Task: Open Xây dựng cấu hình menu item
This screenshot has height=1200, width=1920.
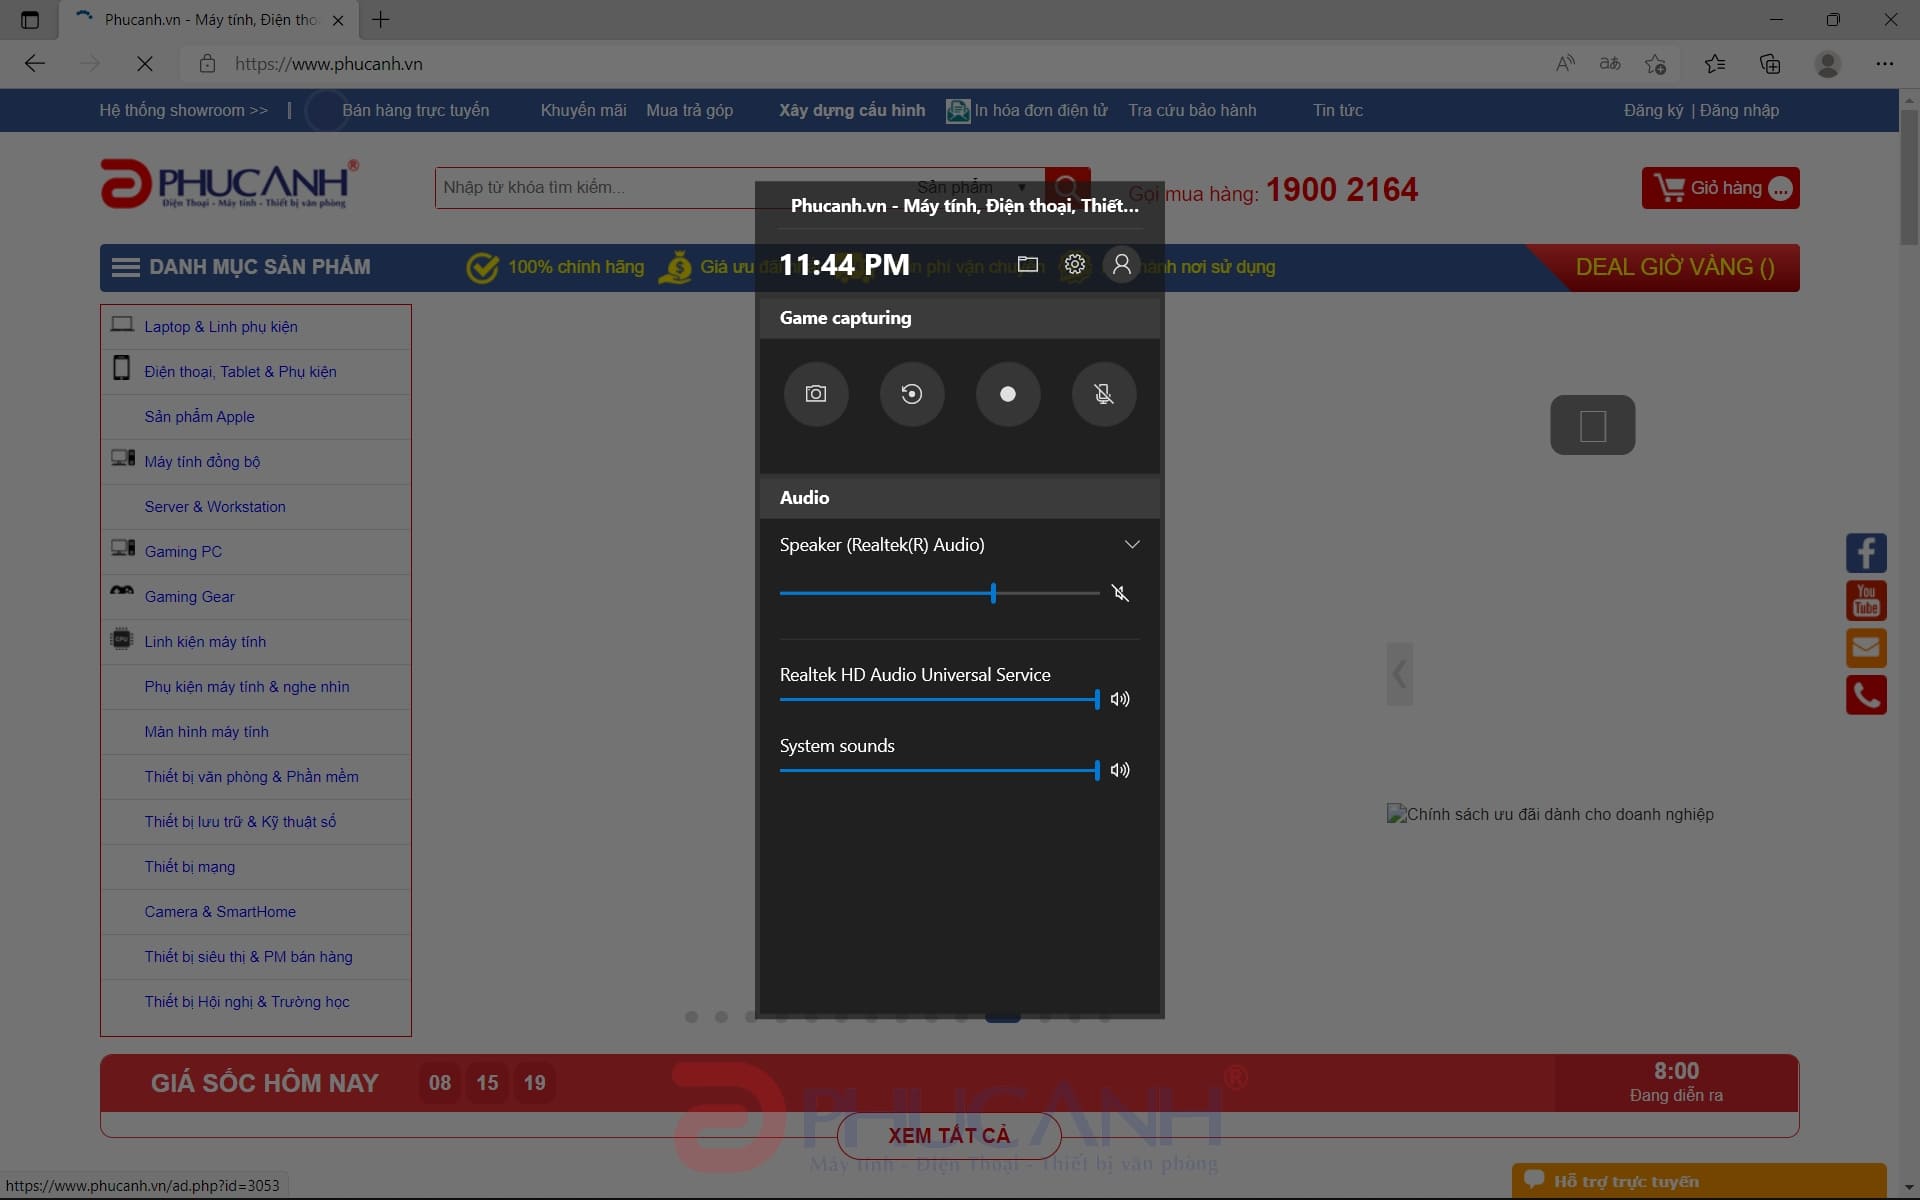Action: tap(852, 111)
